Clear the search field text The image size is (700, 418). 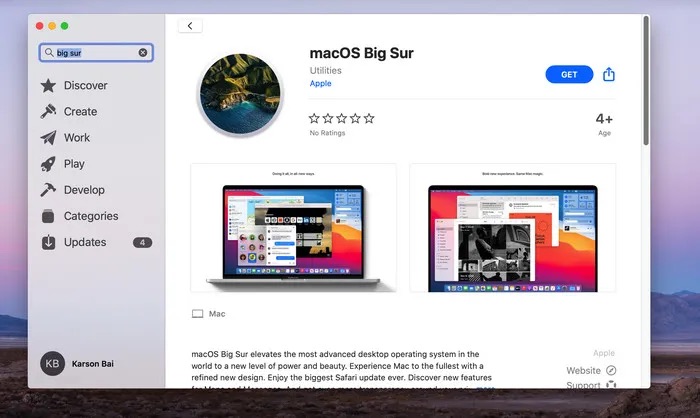143,53
